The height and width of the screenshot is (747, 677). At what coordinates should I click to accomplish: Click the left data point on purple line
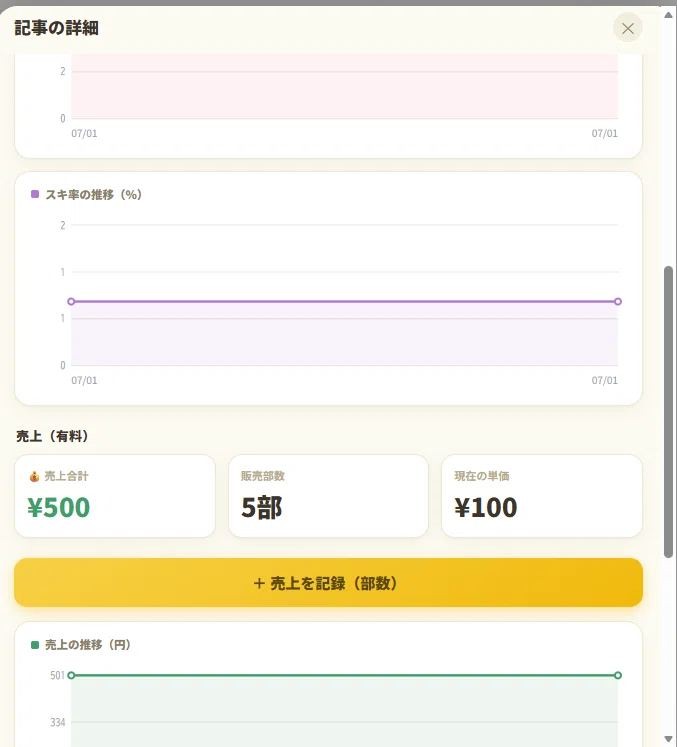(x=71, y=301)
